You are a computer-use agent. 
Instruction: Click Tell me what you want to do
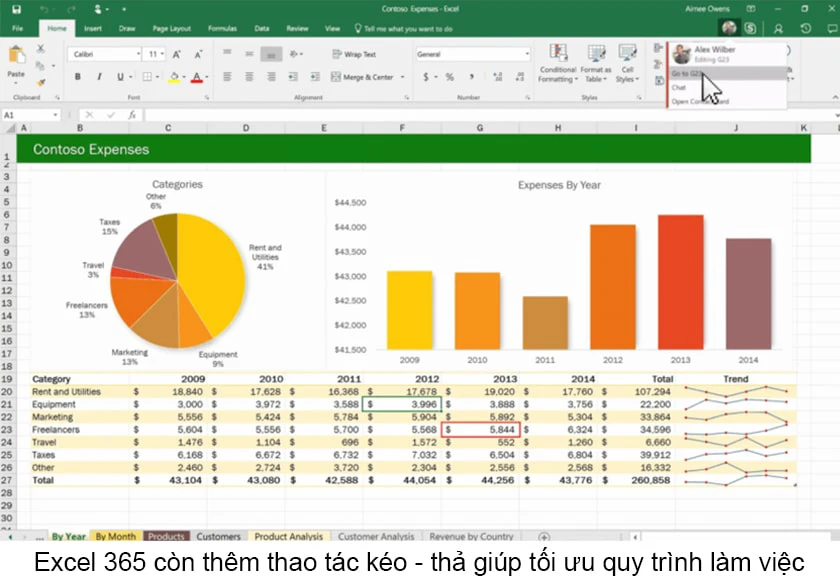[x=404, y=28]
